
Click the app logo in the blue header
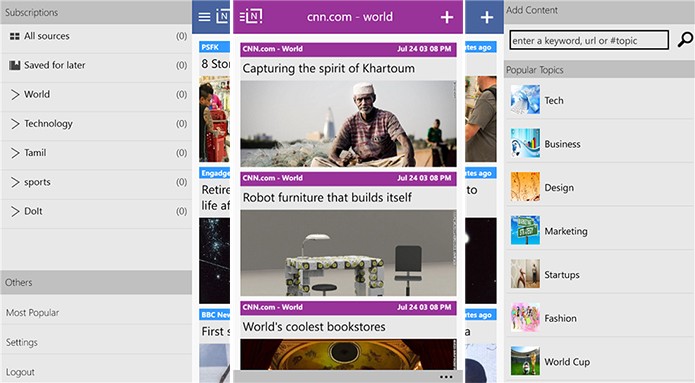tap(223, 17)
